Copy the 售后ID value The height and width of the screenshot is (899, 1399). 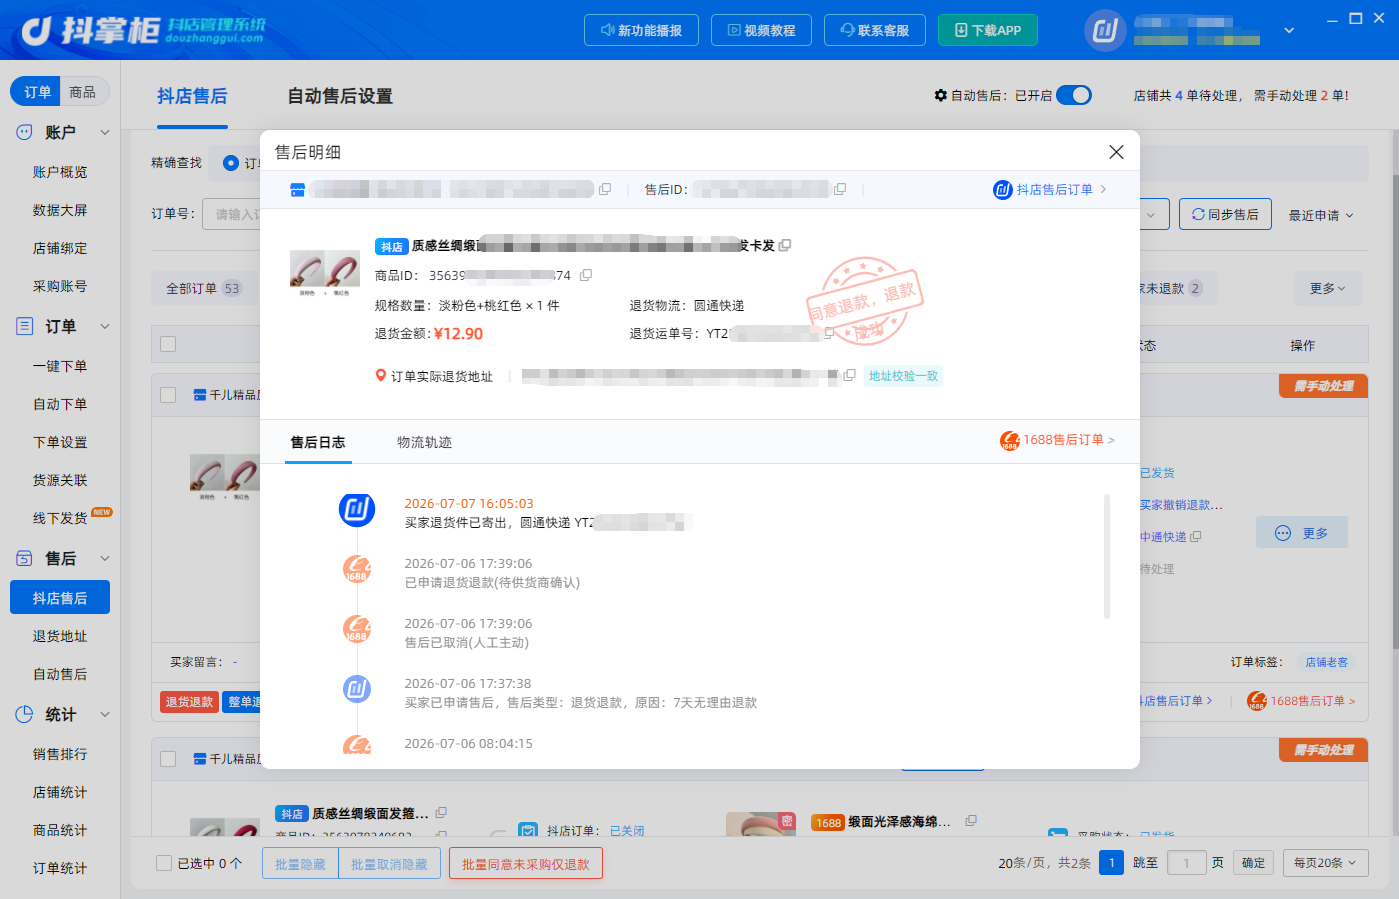[840, 189]
